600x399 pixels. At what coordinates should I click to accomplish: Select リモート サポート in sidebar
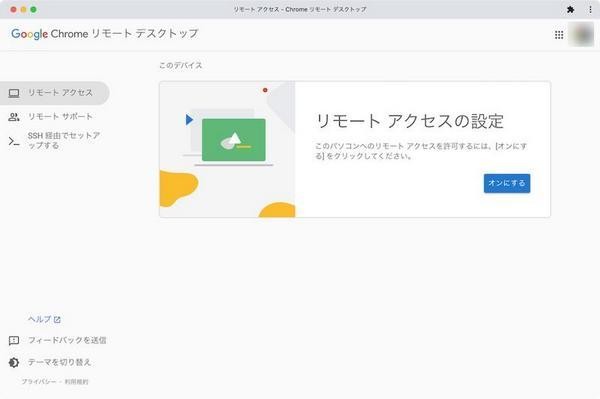pos(55,117)
